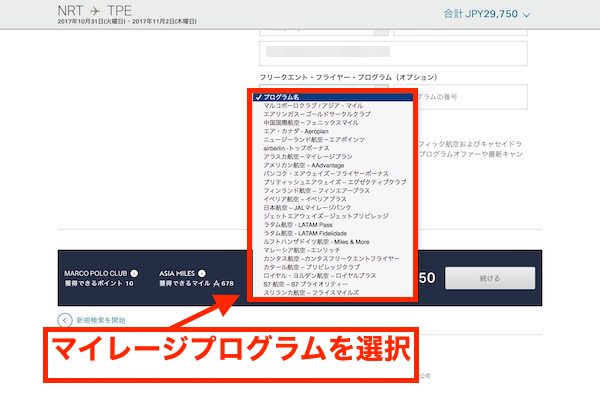
Task: Choose マルコポーロクラブ / アジア・マイル option
Action: coord(333,106)
